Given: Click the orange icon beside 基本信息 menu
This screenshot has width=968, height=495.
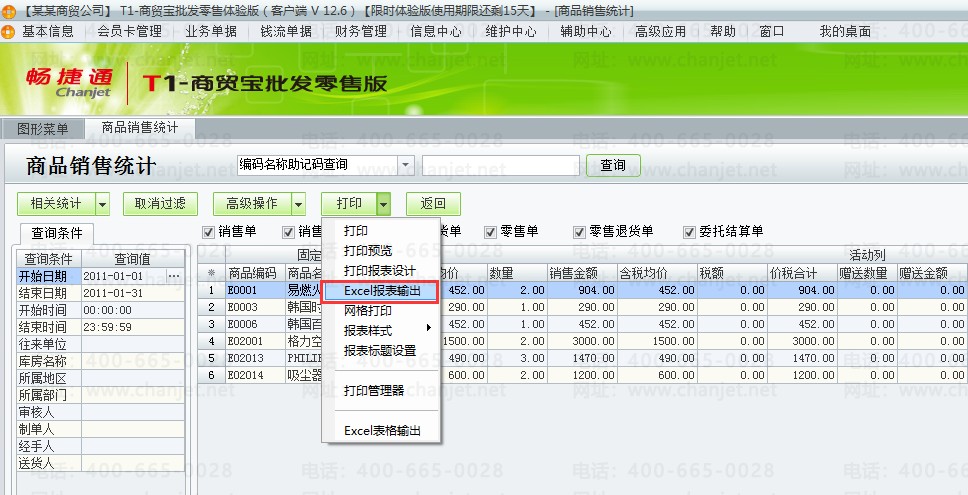Looking at the screenshot, I should point(8,31).
